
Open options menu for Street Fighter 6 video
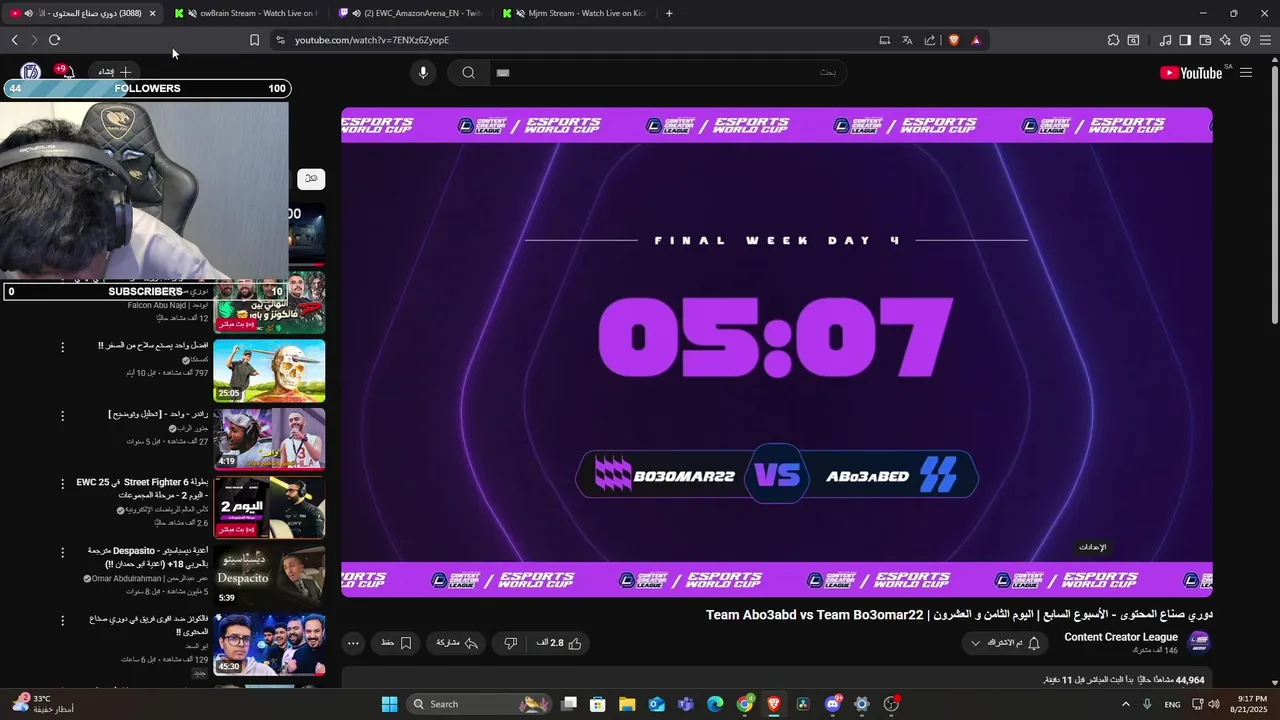coord(63,484)
